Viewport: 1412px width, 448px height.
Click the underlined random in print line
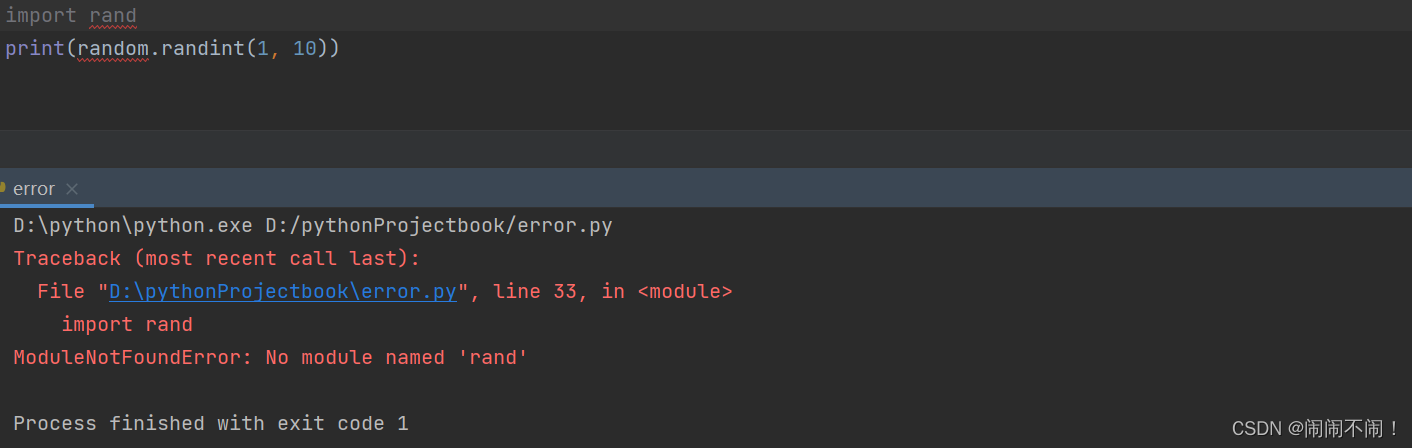pos(113,48)
